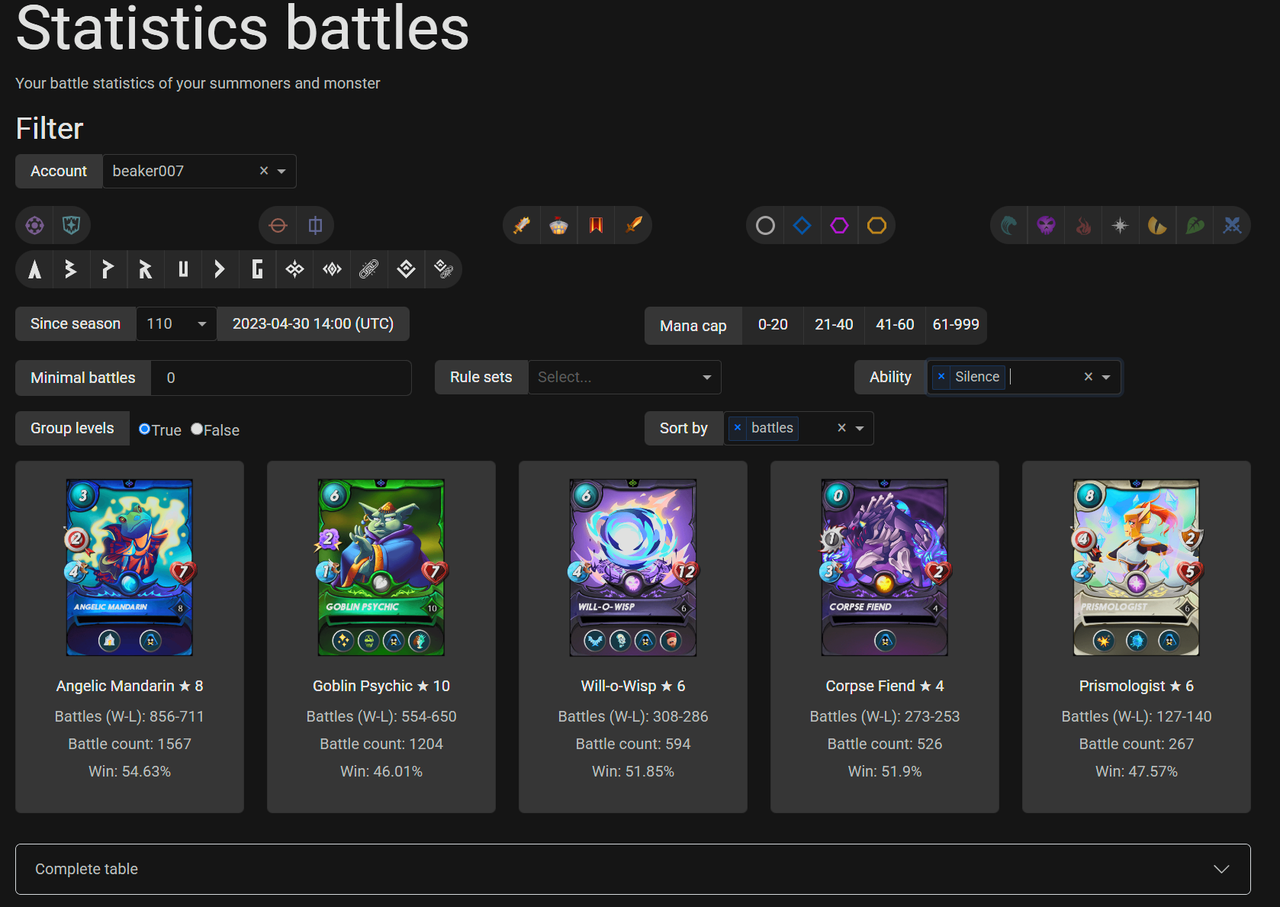Toggle the 0-20 mana cap filter

point(773,325)
